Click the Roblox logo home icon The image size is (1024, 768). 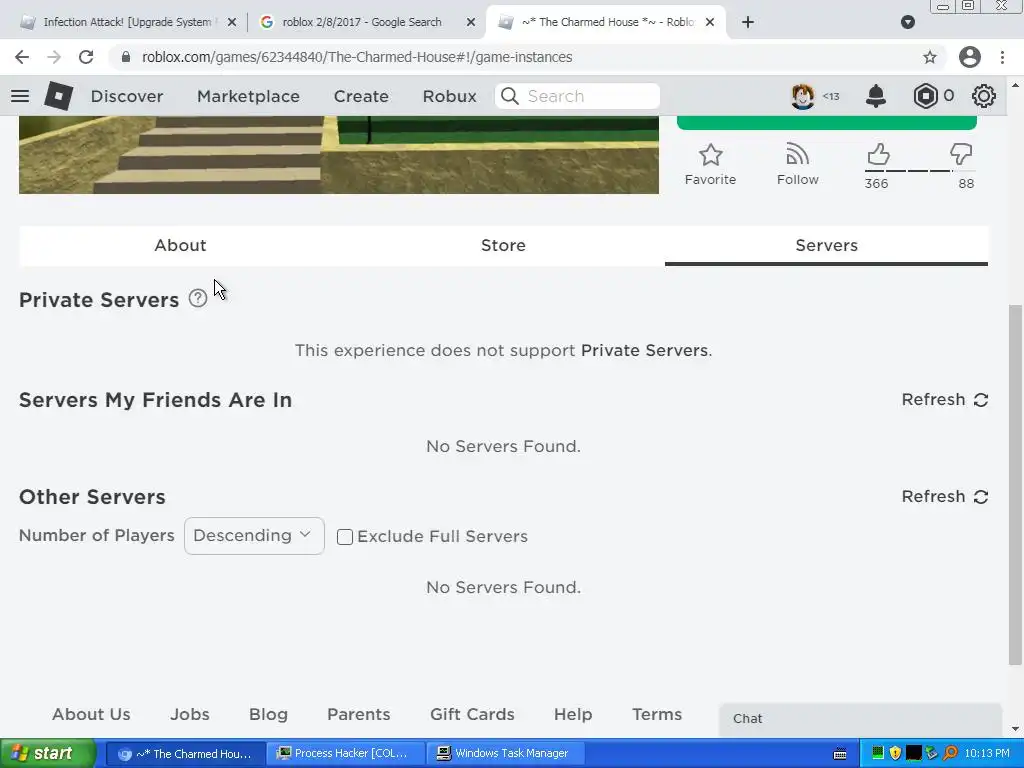point(58,96)
